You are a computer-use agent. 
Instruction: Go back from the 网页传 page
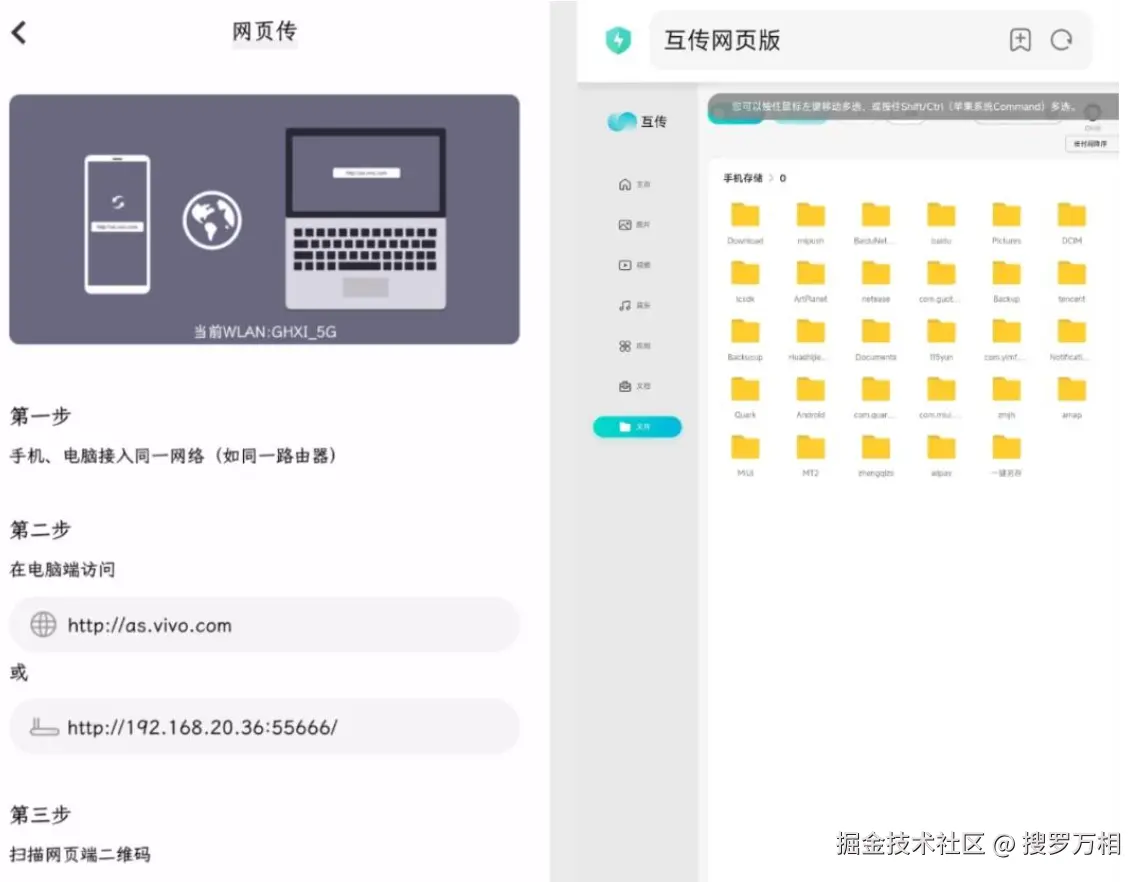[20, 32]
